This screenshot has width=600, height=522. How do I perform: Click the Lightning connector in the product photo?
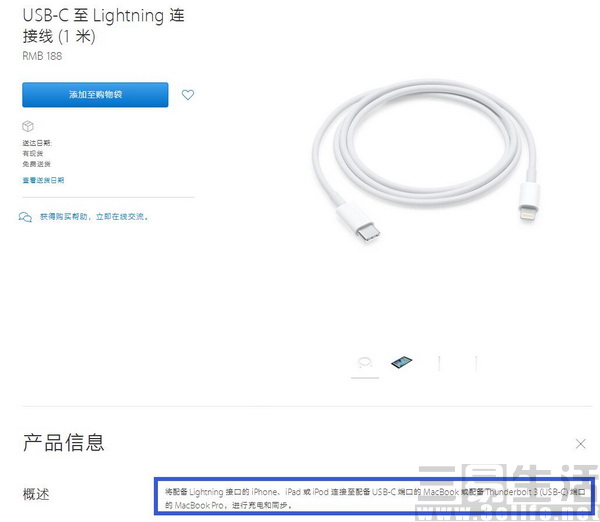tap(528, 202)
